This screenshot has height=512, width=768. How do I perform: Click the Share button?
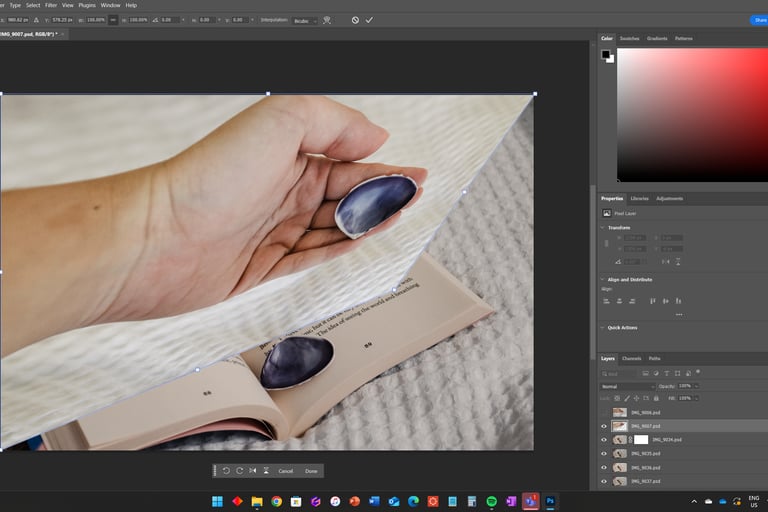759,19
